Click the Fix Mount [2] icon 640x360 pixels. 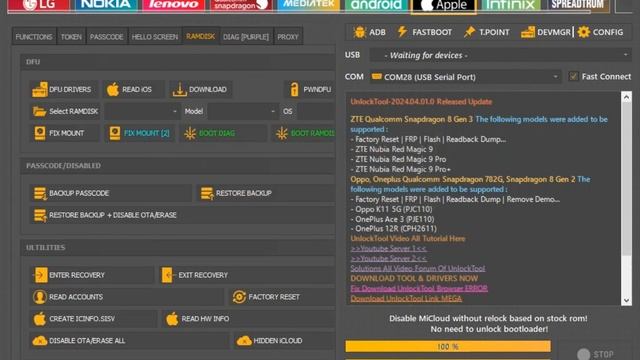tap(115, 133)
